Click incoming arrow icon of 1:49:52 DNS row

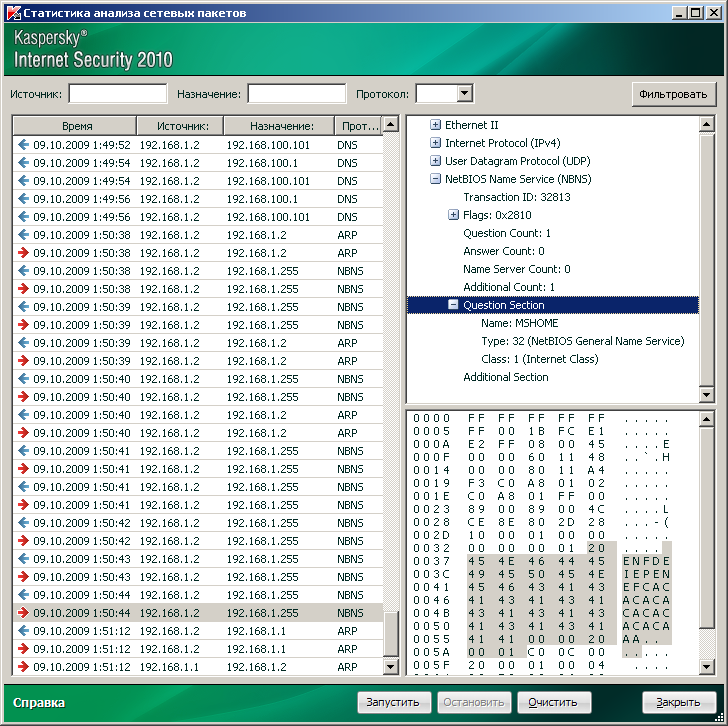[x=23, y=145]
